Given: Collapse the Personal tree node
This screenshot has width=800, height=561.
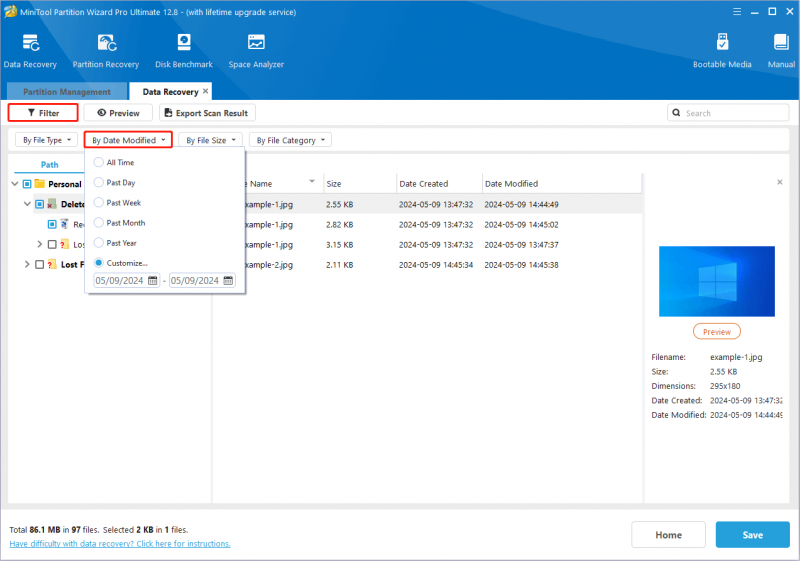Looking at the screenshot, I should 15,184.
